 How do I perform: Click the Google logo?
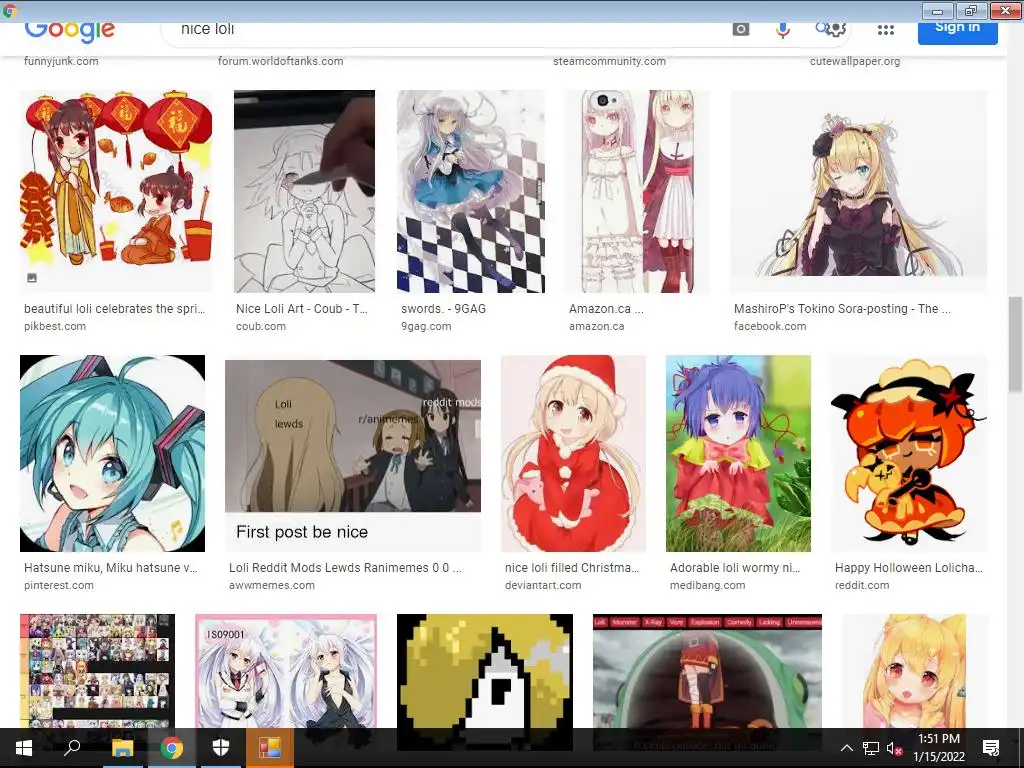point(70,31)
